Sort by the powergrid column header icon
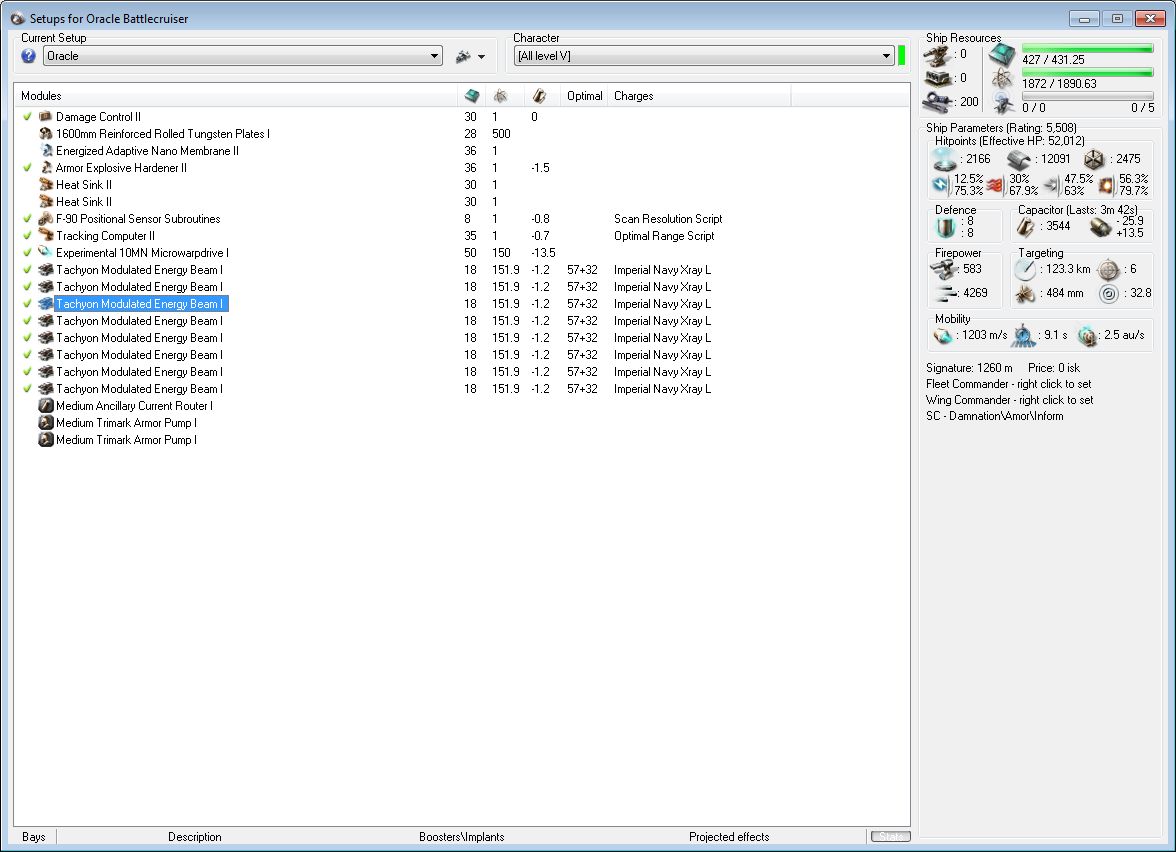 pyautogui.click(x=500, y=96)
